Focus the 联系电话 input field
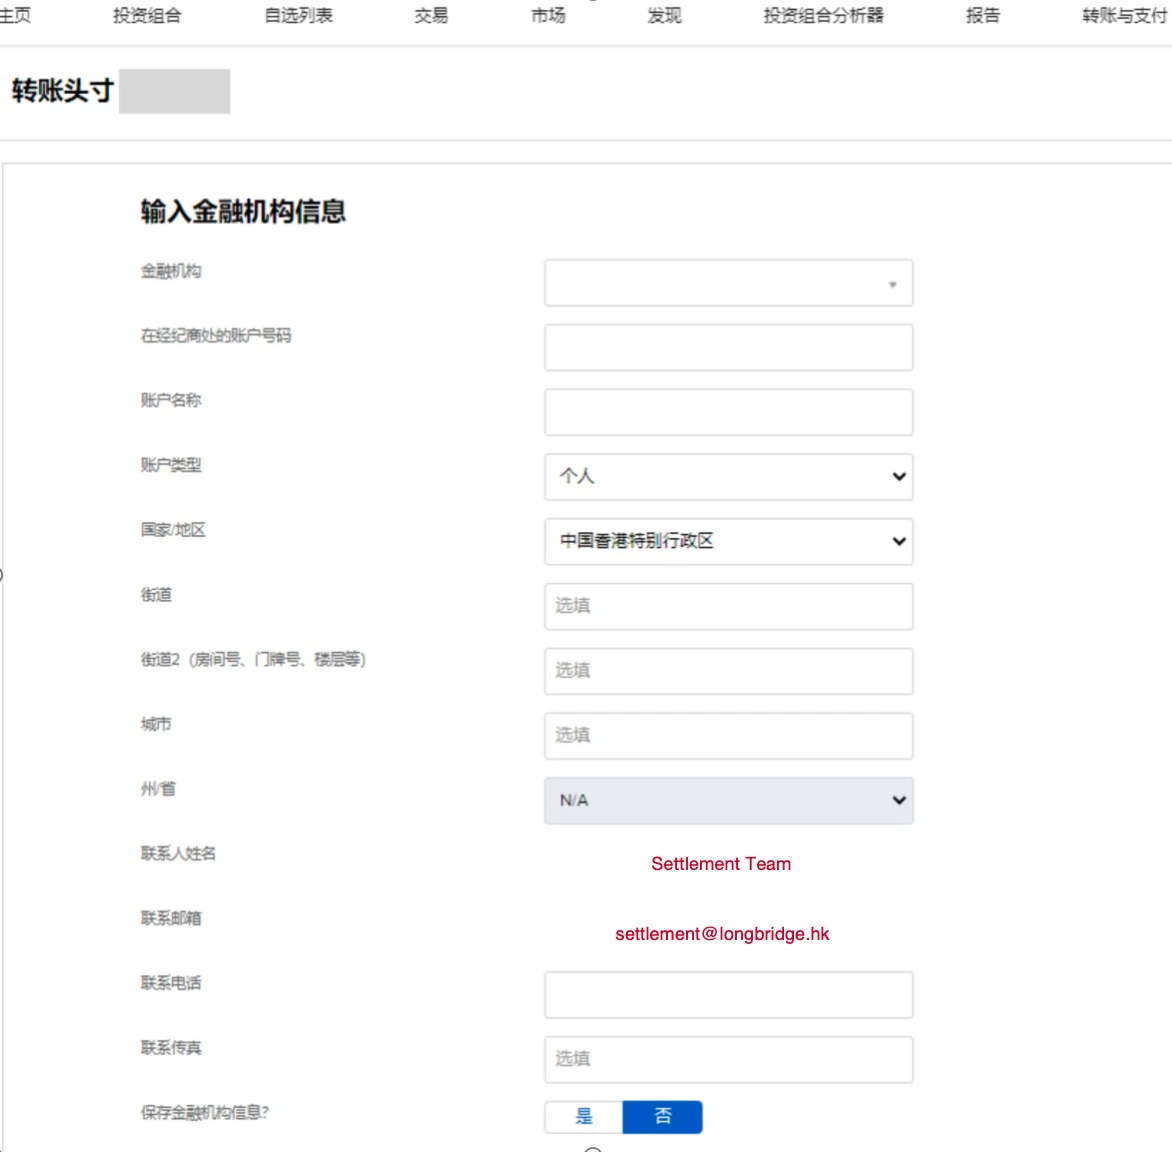Viewport: 1172px width, 1152px height. pos(728,994)
